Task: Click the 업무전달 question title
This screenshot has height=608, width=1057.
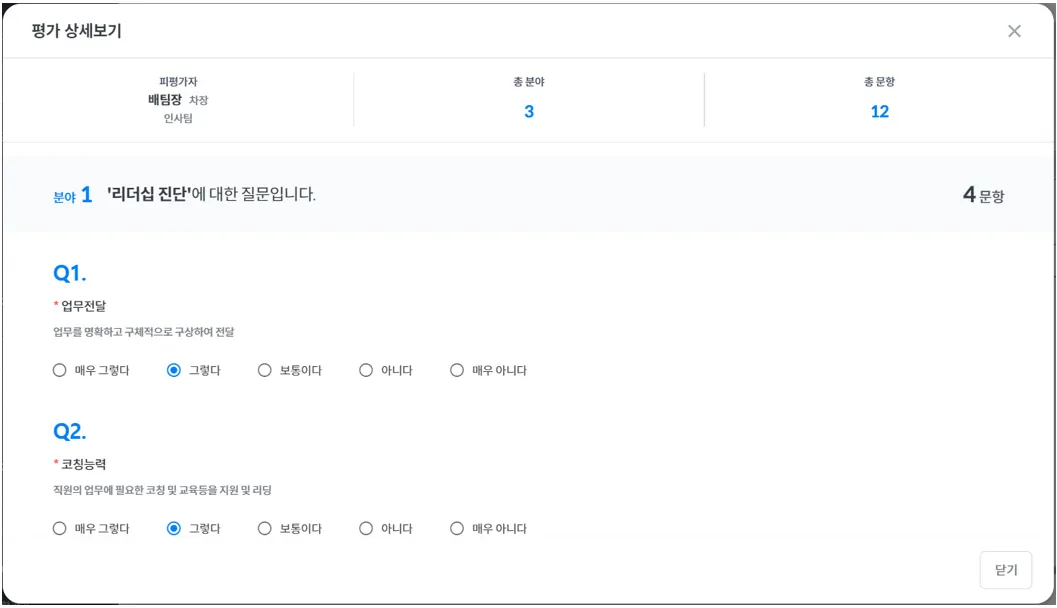Action: point(84,306)
